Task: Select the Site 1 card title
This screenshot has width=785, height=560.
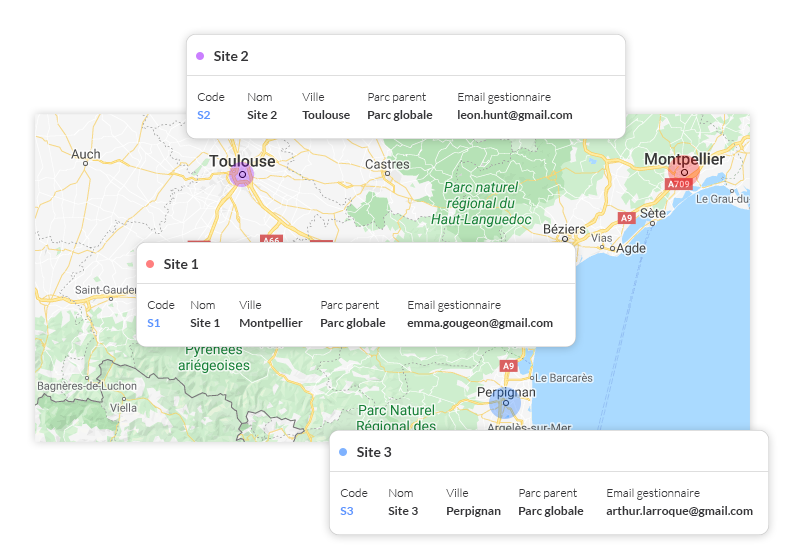Action: click(x=181, y=264)
